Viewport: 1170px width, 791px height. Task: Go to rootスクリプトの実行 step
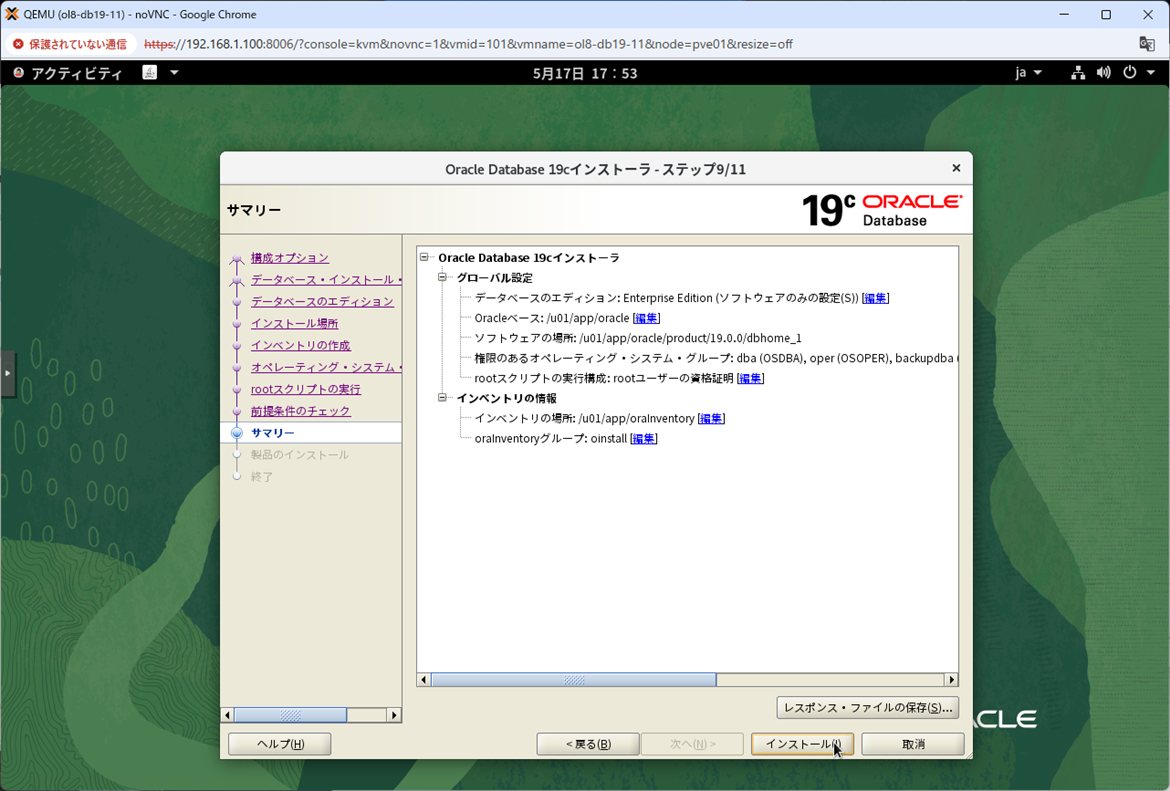coord(305,389)
